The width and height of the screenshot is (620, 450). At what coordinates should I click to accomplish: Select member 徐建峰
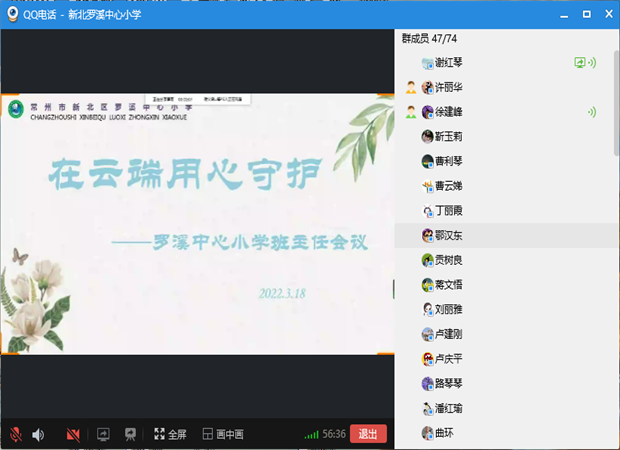[506, 112]
